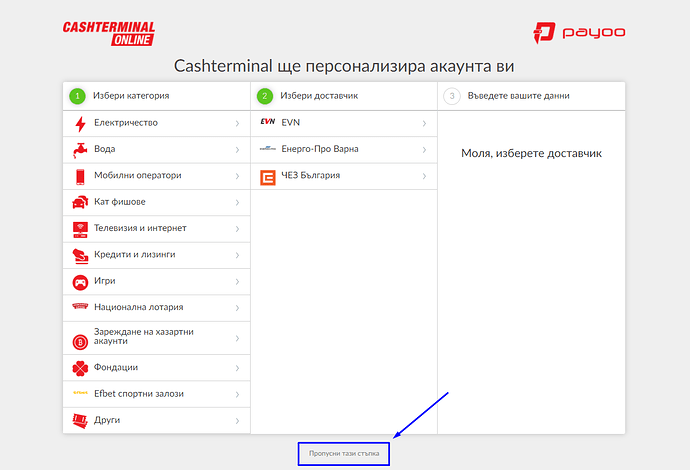Expand the Игри chevron
Image resolution: width=690 pixels, height=470 pixels.
[237, 282]
